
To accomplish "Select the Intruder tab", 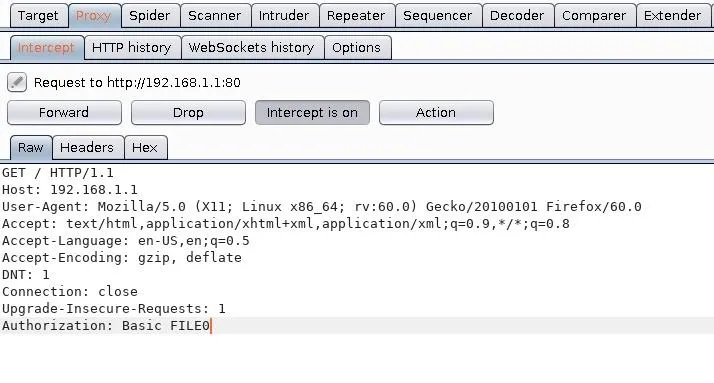I will (285, 16).
